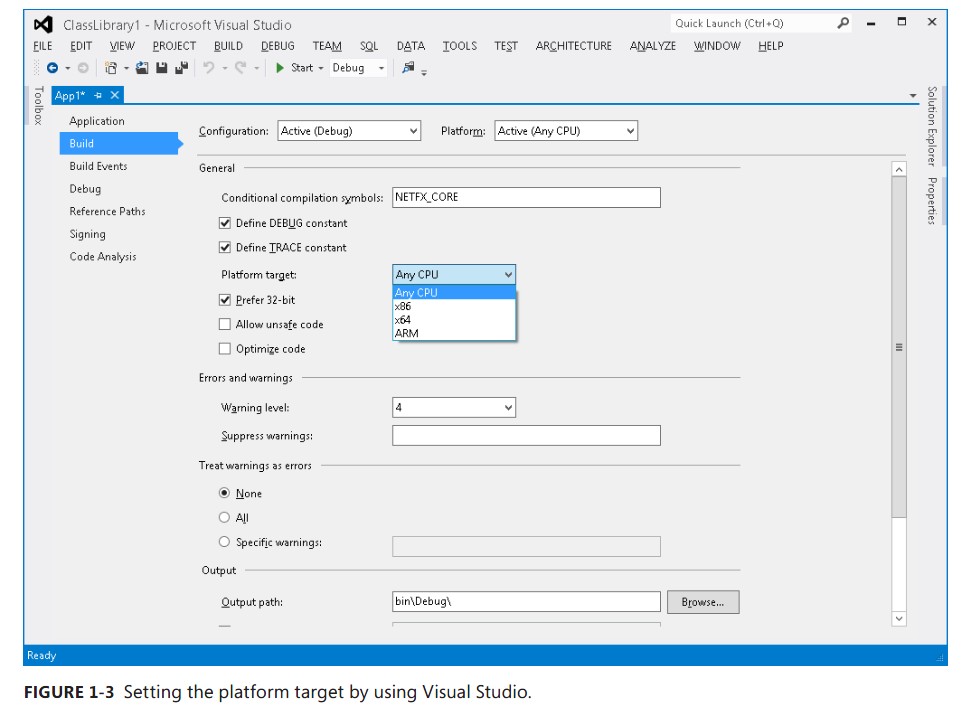
Task: Select the All warnings radio button
Action: coord(225,518)
